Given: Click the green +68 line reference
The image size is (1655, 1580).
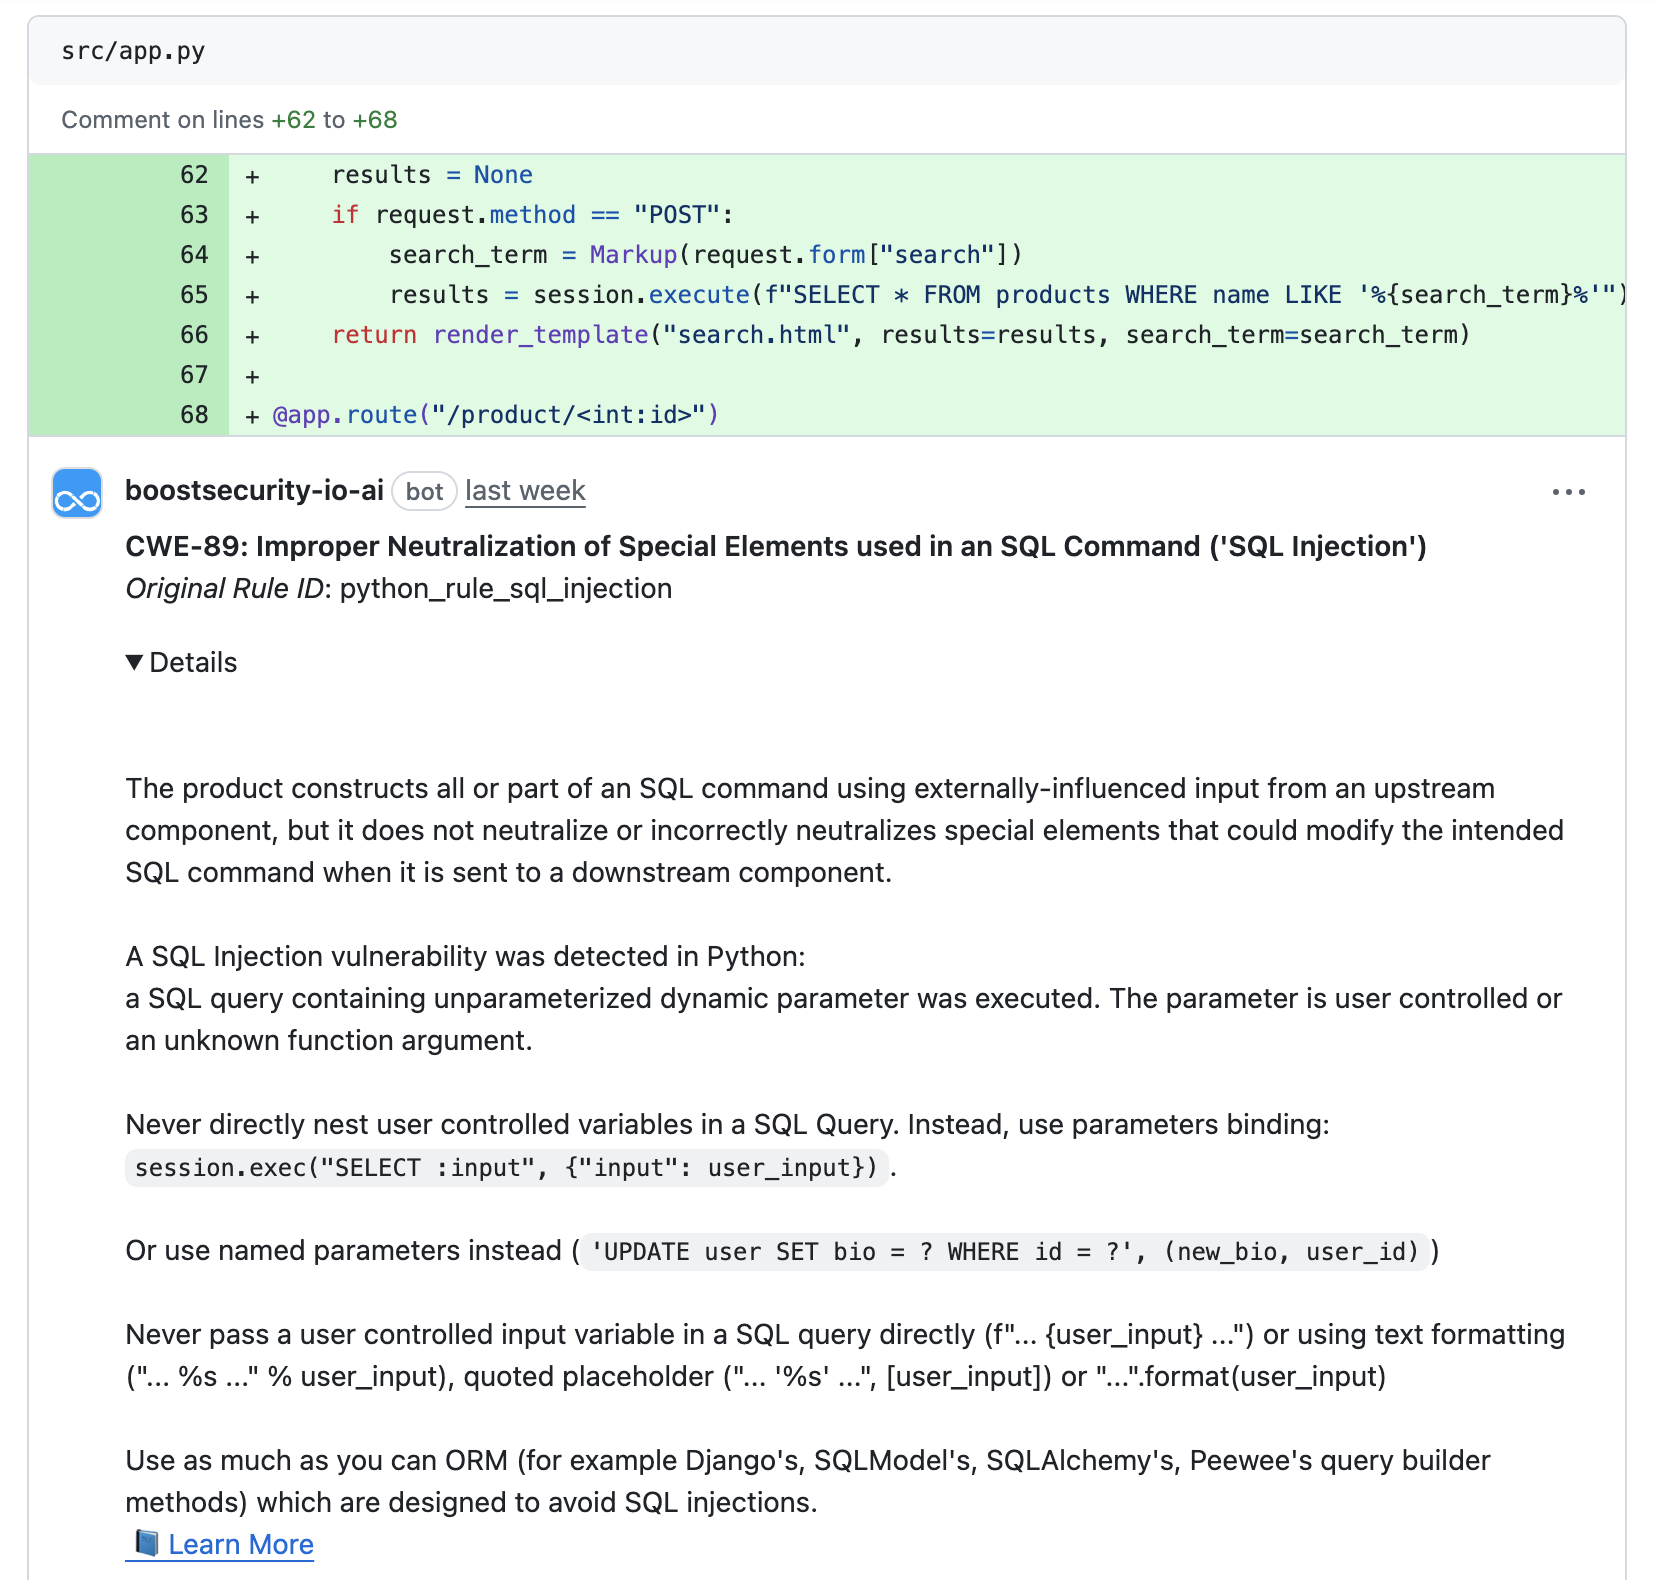Looking at the screenshot, I should (375, 120).
